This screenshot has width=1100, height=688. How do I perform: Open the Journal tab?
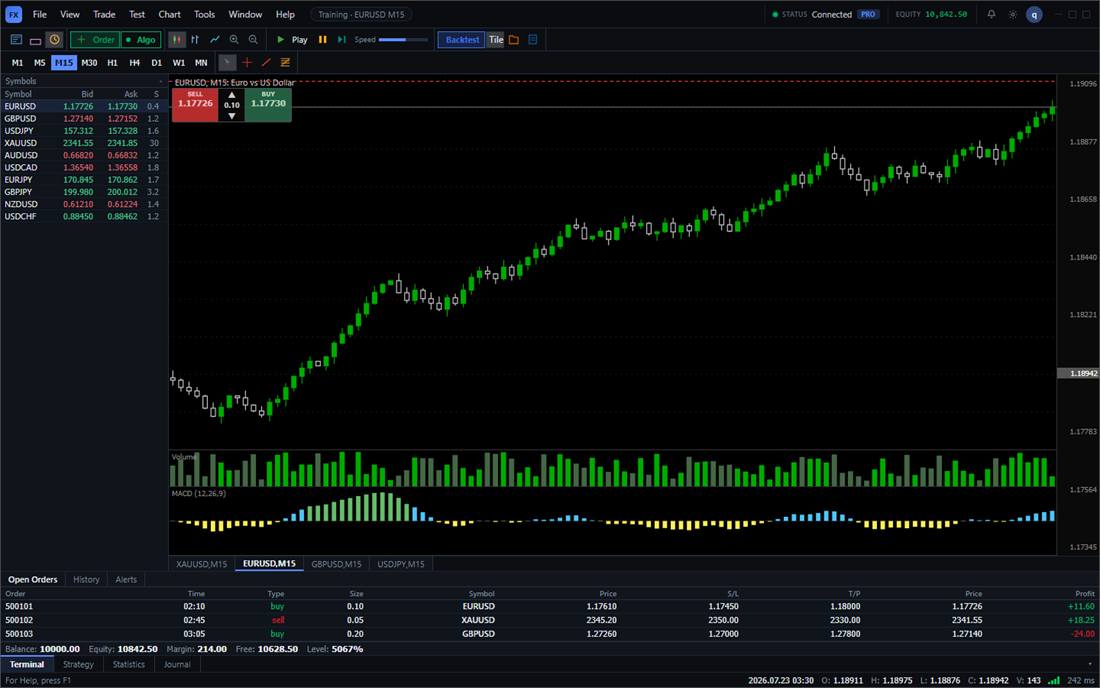[x=177, y=664]
